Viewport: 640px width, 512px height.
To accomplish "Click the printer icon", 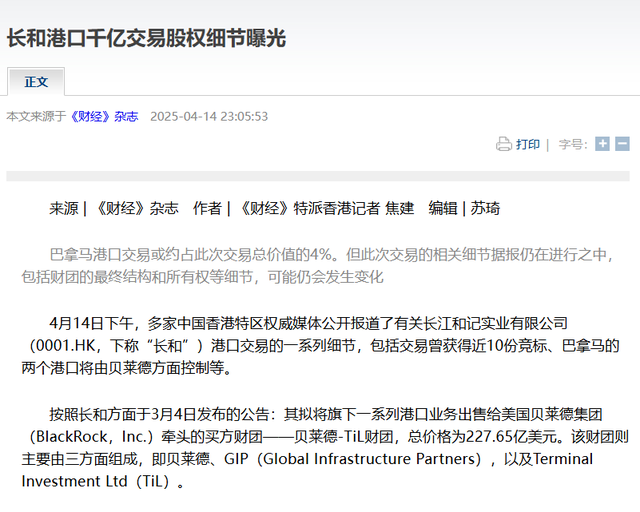I will (x=504, y=144).
